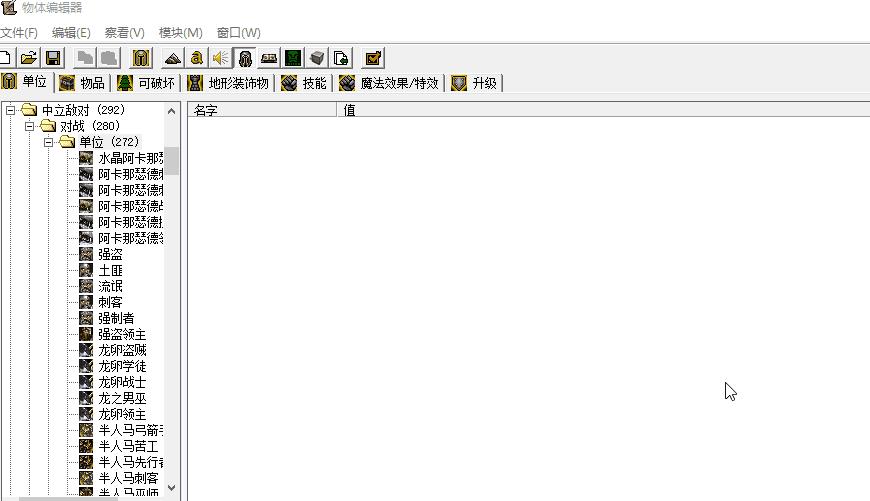Switch to the 技能 tab
Screen dimensions: 870x501
(304, 83)
